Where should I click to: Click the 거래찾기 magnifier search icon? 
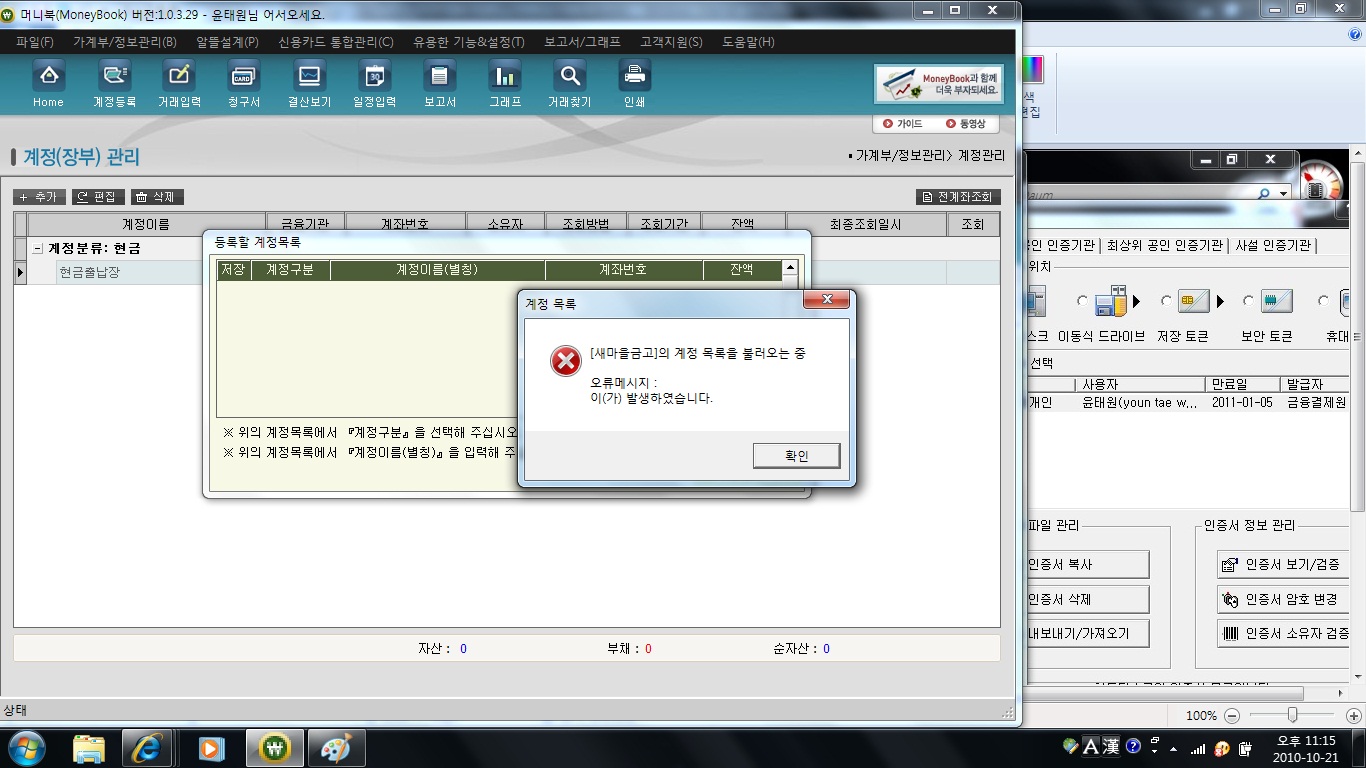click(x=569, y=77)
